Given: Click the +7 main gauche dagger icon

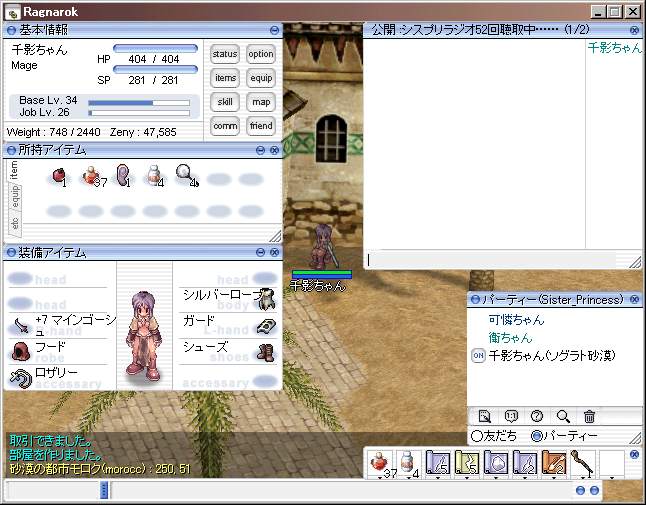Looking at the screenshot, I should click(x=21, y=325).
